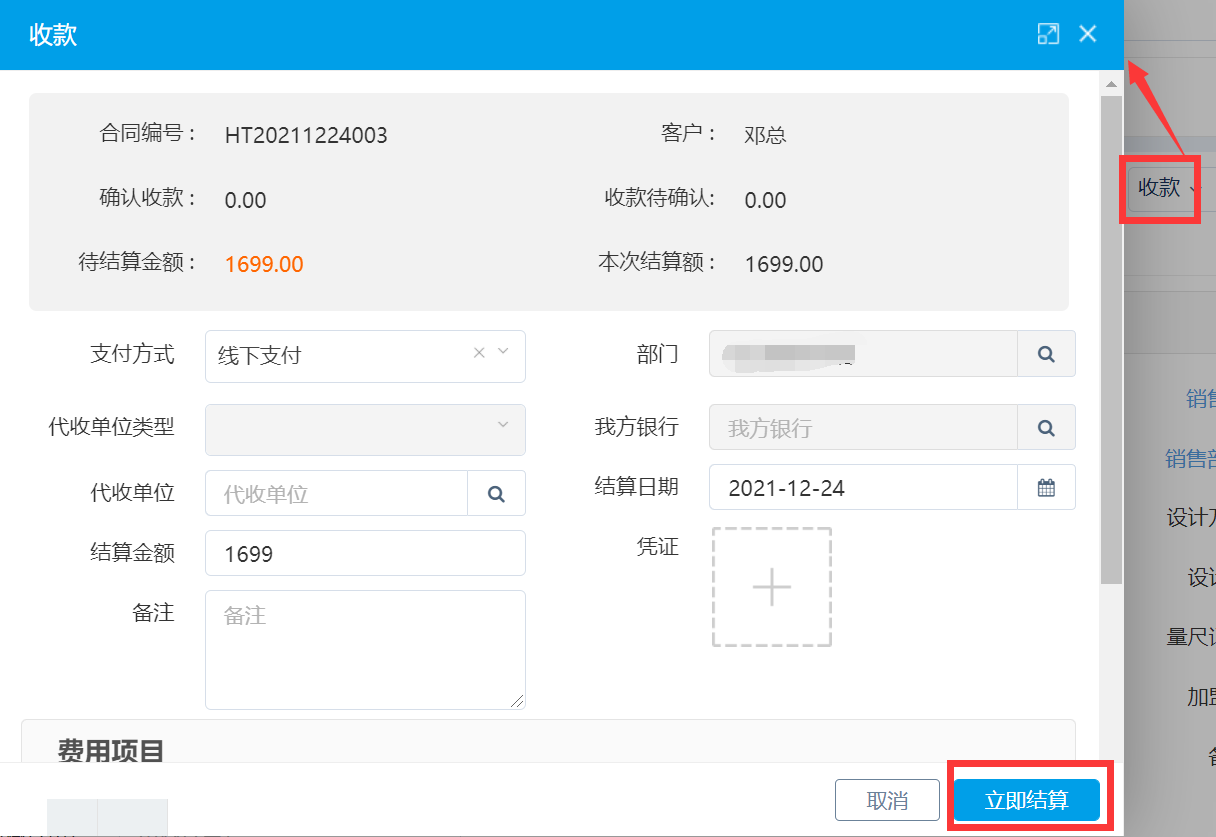Click the customer name 邓总
The height and width of the screenshot is (837, 1216).
tap(765, 135)
